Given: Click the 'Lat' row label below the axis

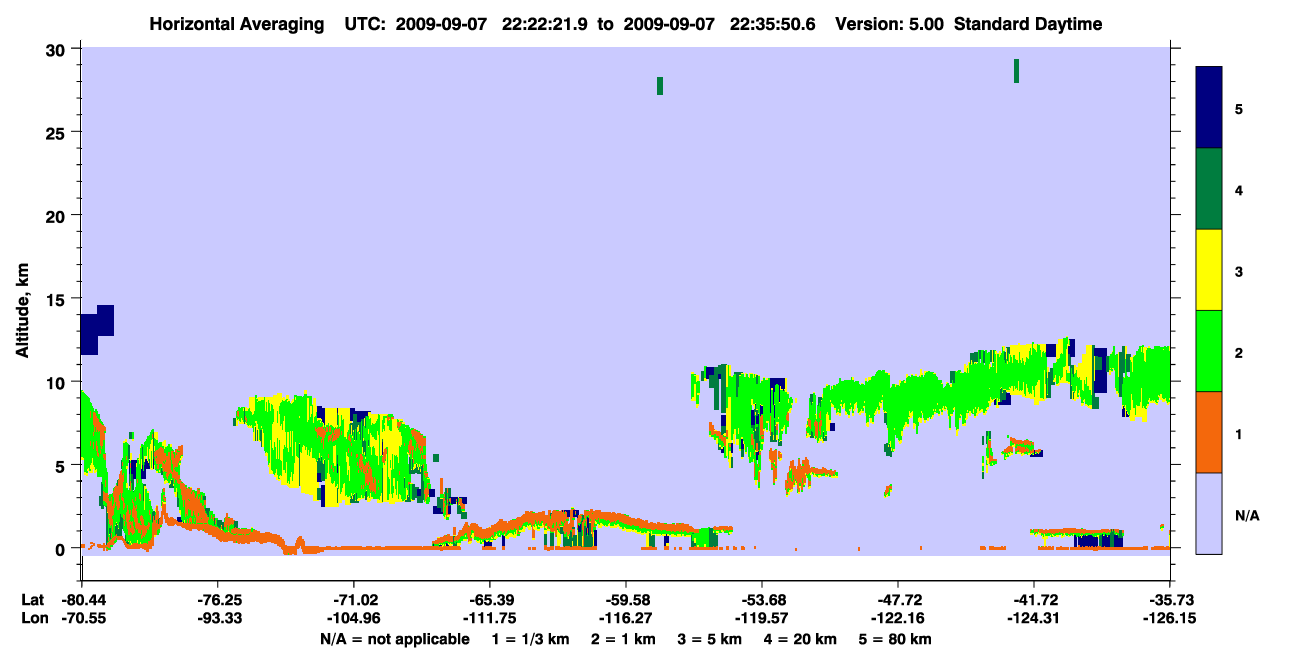Looking at the screenshot, I should (x=32, y=600).
